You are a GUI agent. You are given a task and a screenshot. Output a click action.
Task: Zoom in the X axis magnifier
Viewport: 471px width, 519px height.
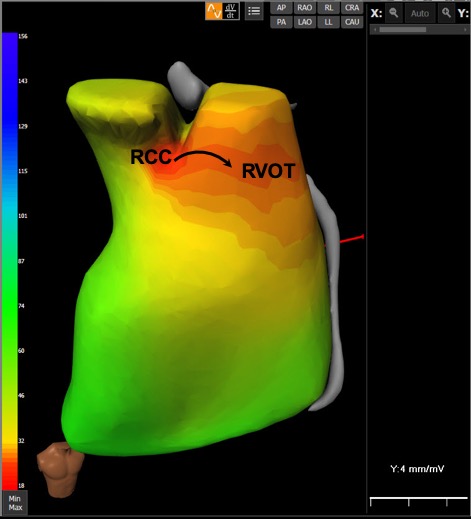[446, 13]
